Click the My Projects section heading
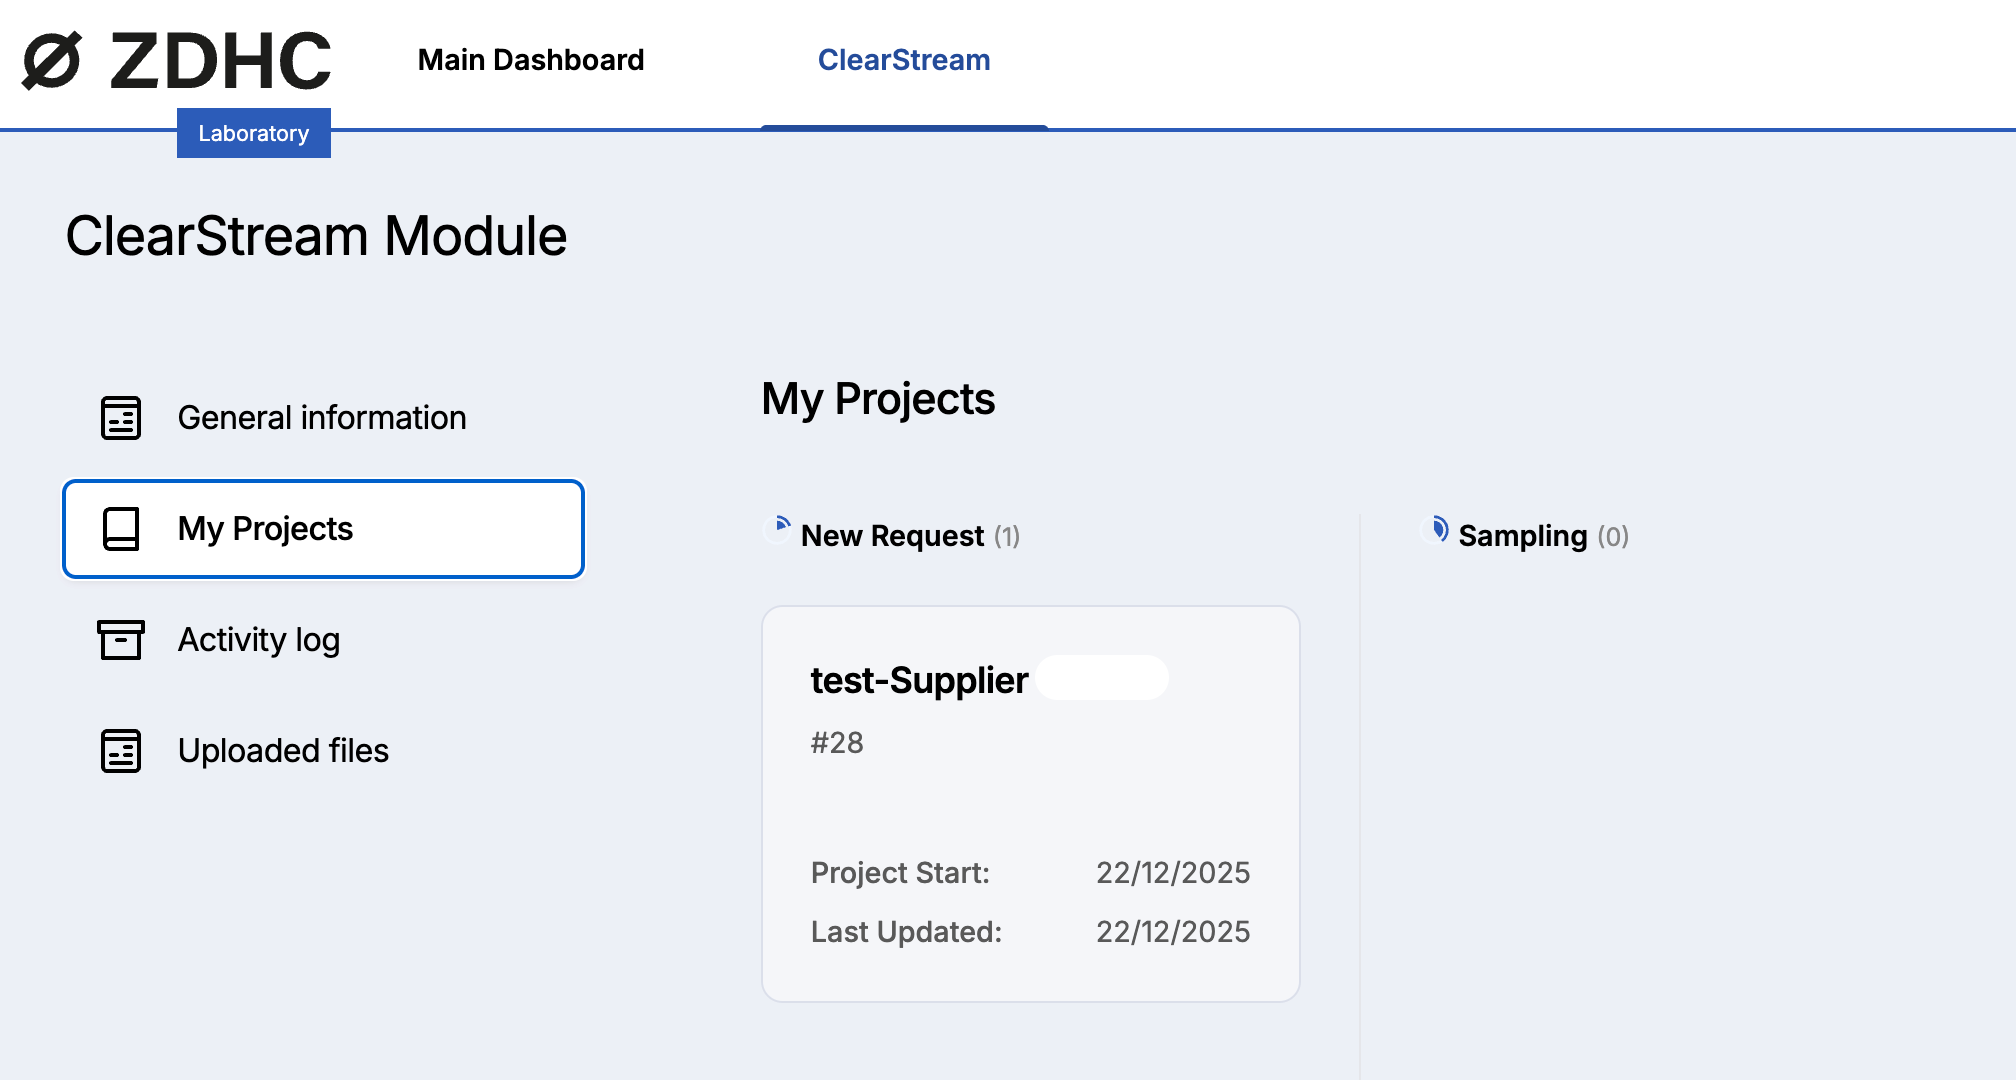The height and width of the screenshot is (1080, 2016). click(878, 399)
